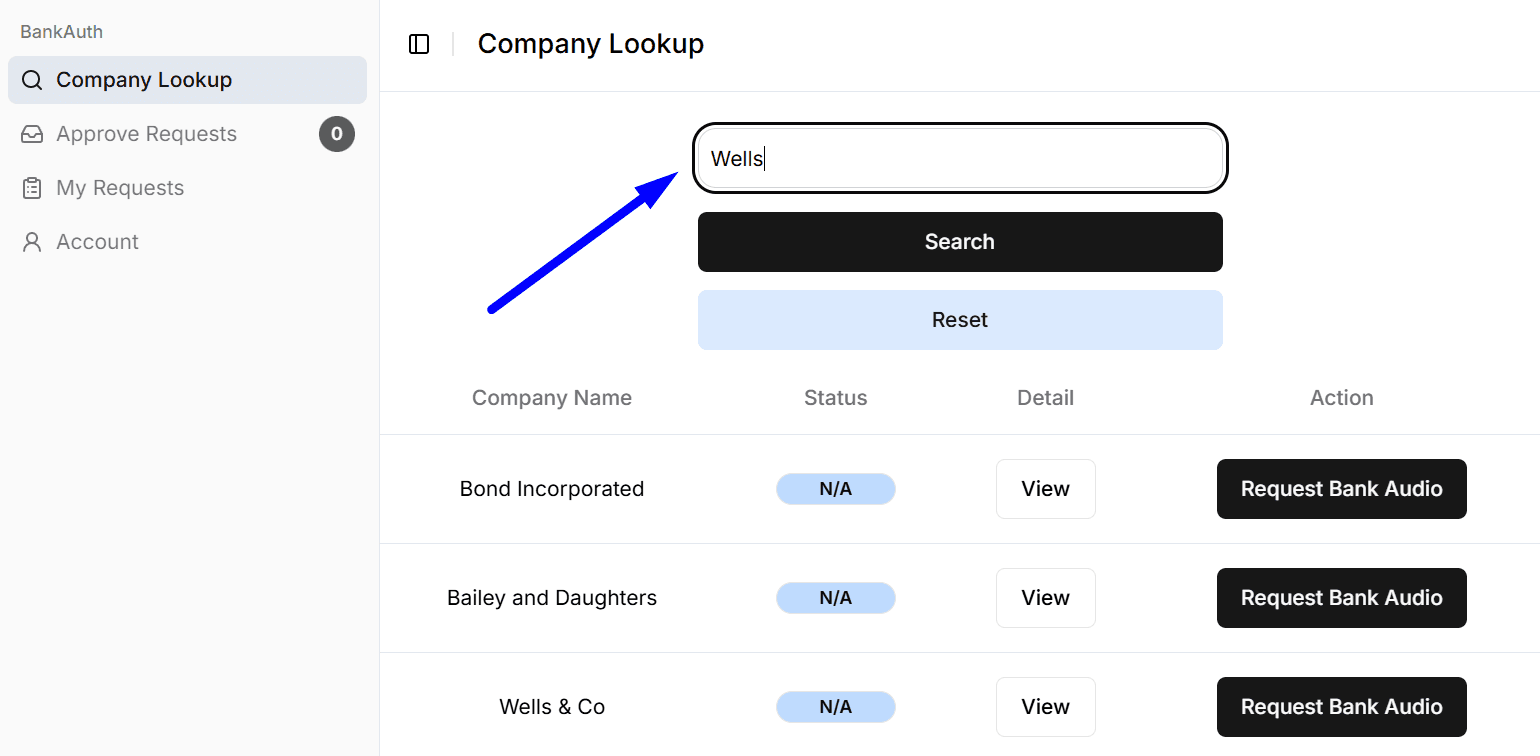
Task: Focus the company search field containing Wells
Action: point(960,158)
